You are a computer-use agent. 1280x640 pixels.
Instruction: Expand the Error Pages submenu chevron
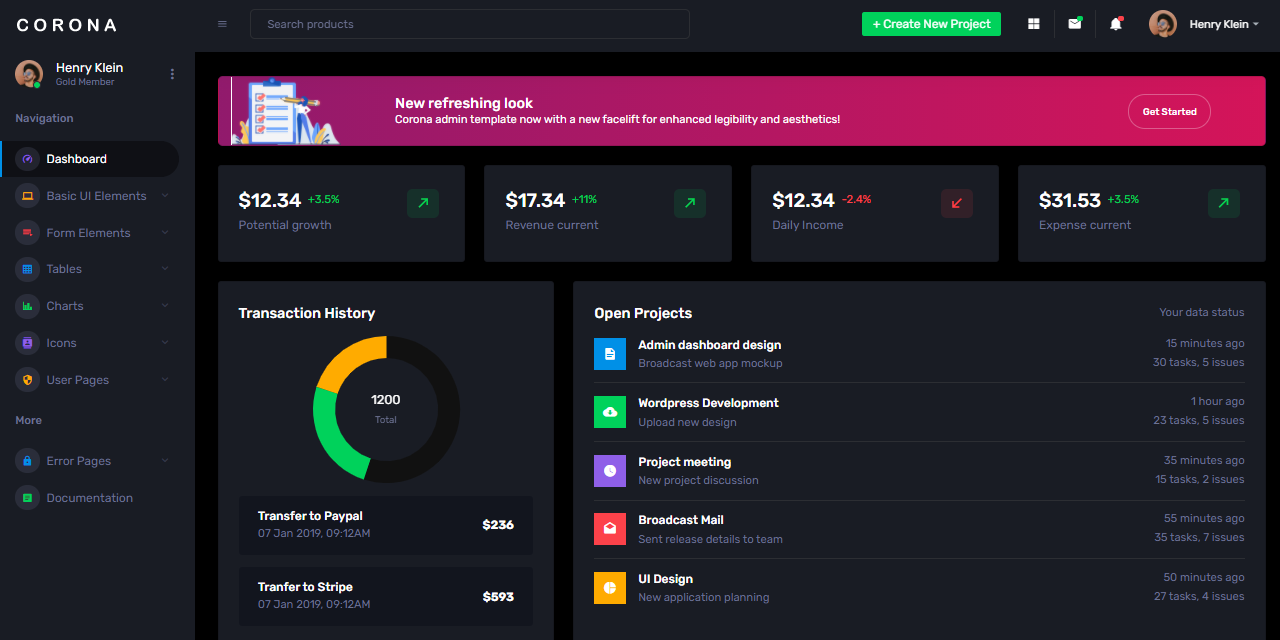[165, 461]
